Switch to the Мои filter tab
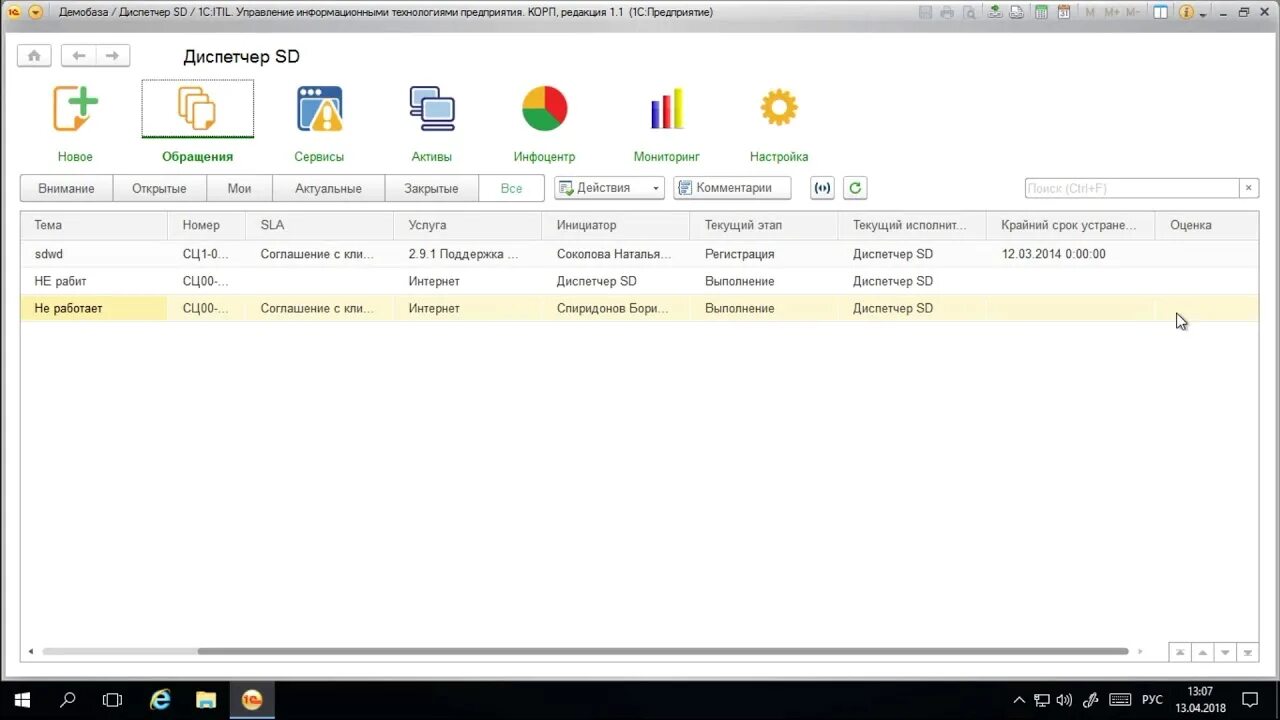Screen dimensions: 1280x720 tap(239, 188)
